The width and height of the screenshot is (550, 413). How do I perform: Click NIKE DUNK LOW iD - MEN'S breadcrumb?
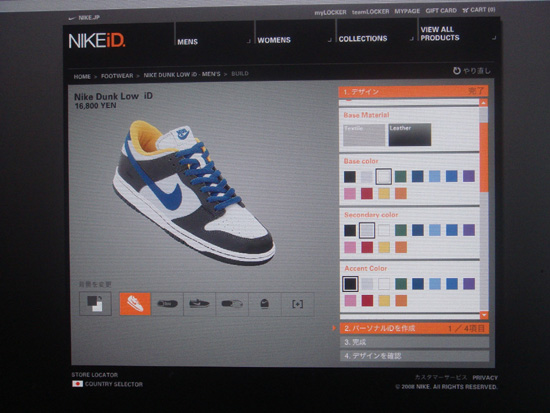point(182,74)
